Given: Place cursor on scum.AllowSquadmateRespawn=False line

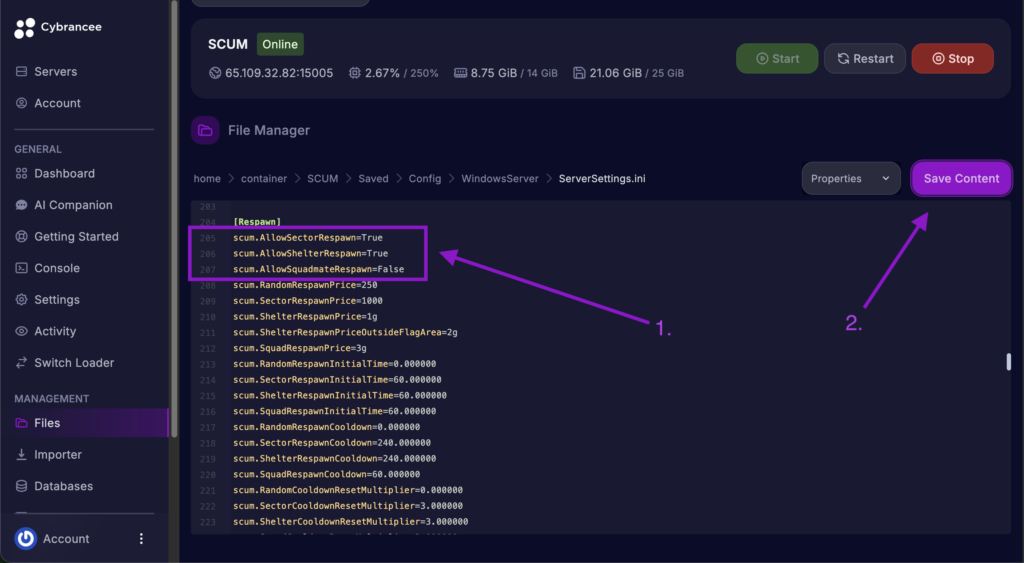Looking at the screenshot, I should pyautogui.click(x=318, y=269).
